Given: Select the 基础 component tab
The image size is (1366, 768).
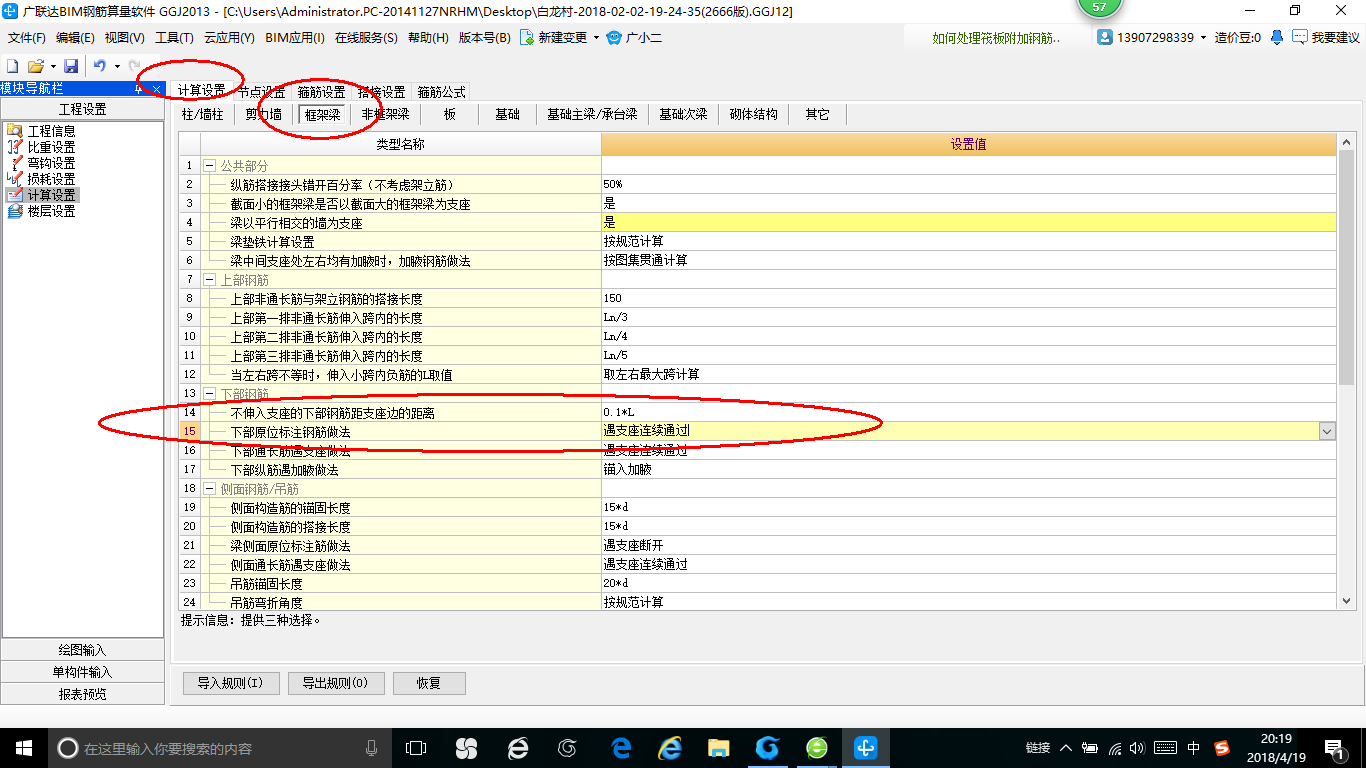Looking at the screenshot, I should pyautogui.click(x=507, y=114).
